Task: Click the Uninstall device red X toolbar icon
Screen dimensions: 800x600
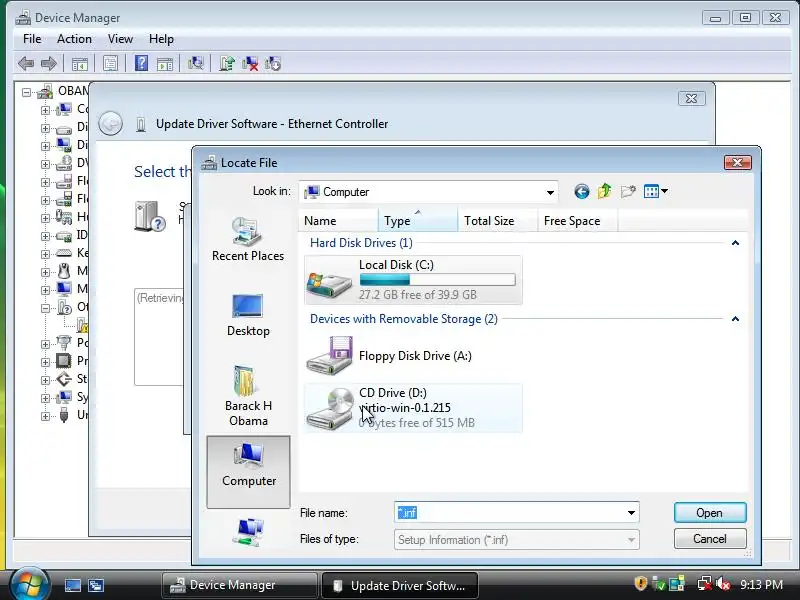Action: [x=250, y=63]
